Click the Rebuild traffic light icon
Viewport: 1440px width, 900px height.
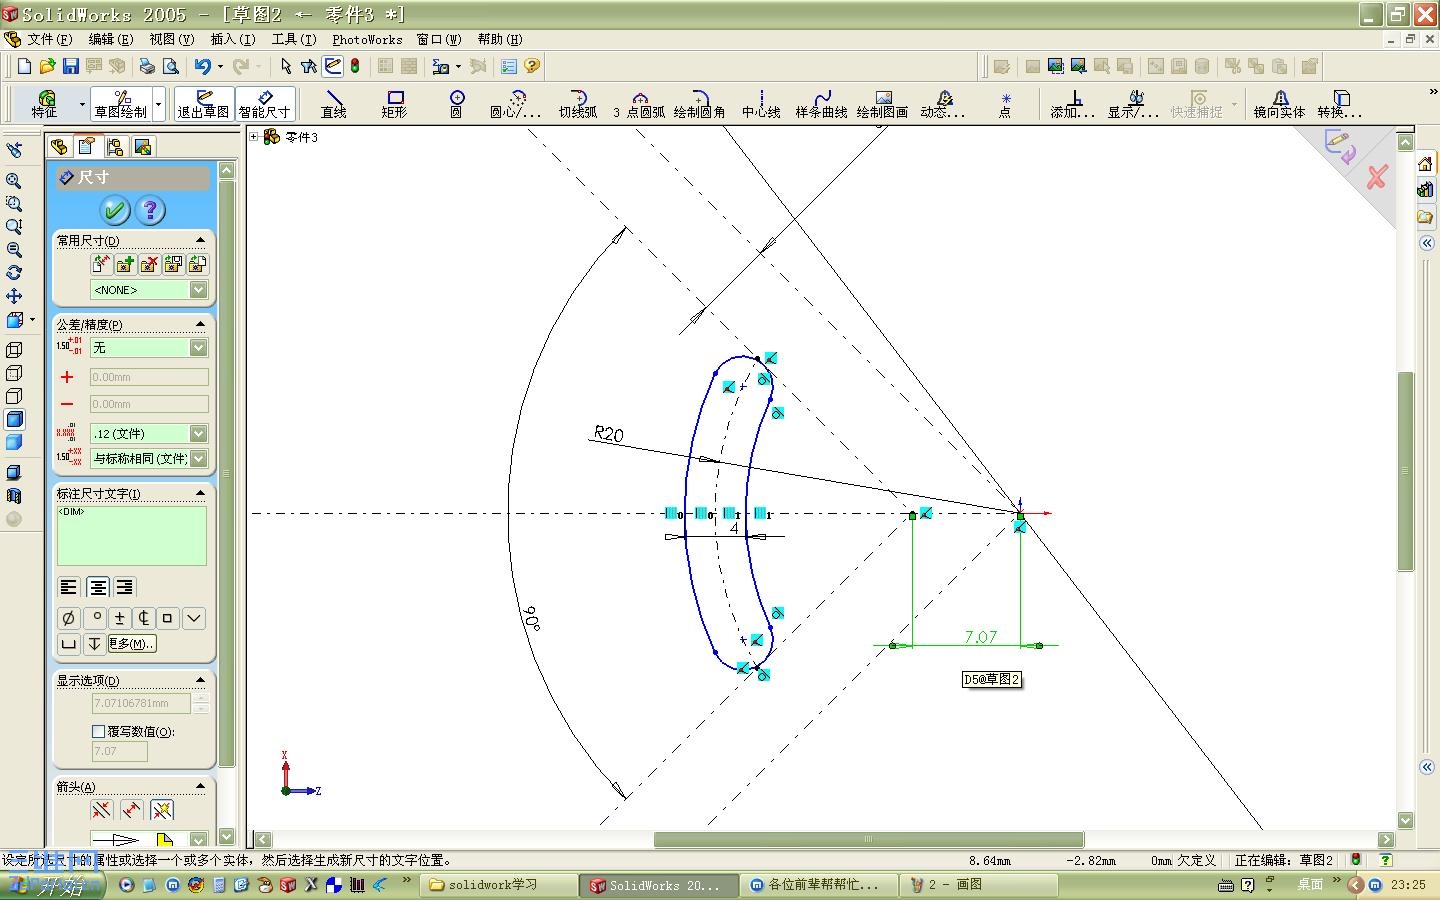pyautogui.click(x=355, y=66)
